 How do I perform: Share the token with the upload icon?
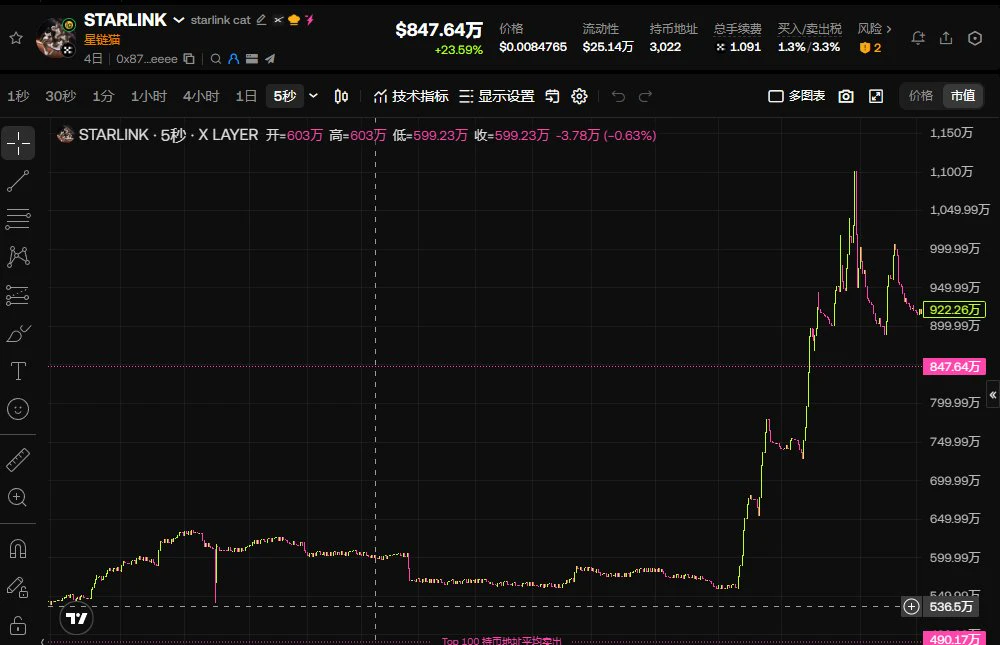(946, 38)
